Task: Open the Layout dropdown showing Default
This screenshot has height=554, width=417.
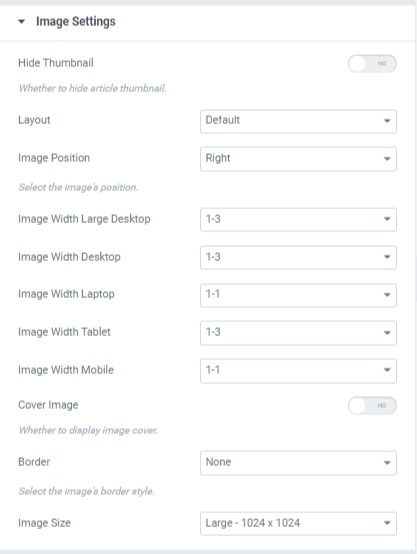Action: coord(298,121)
